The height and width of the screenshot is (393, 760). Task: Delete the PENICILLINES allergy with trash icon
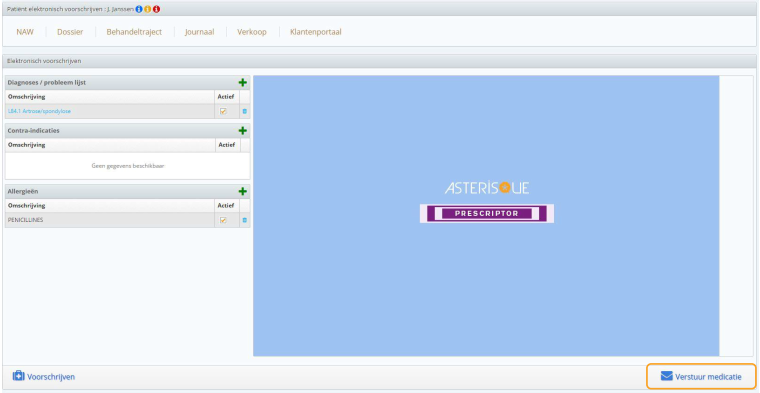244,220
